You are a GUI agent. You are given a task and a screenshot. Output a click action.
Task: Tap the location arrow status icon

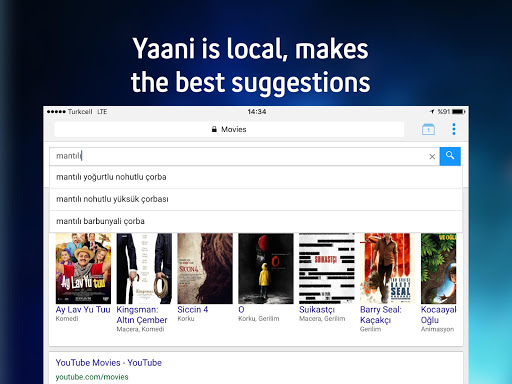(x=432, y=111)
